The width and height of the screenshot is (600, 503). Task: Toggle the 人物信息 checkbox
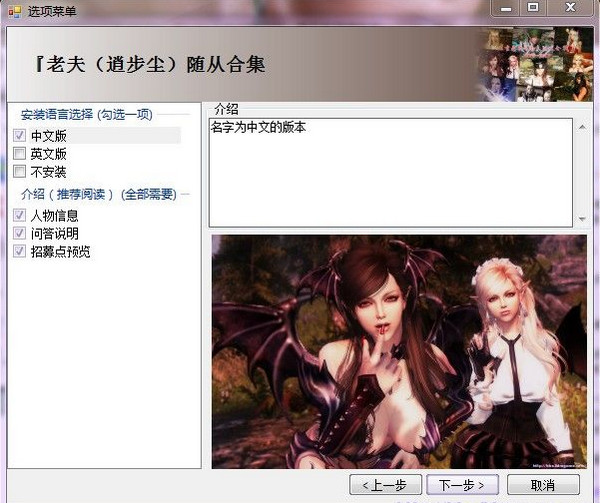click(20, 215)
